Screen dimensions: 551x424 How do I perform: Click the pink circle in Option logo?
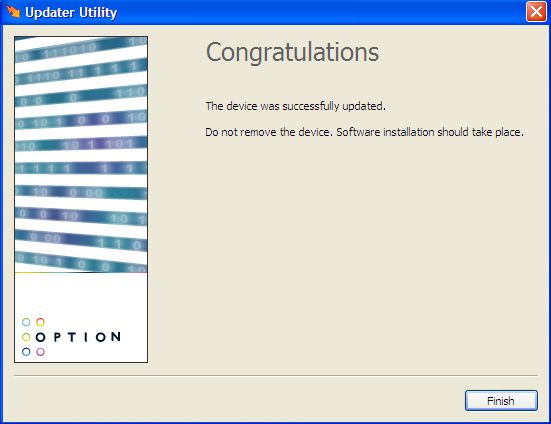coord(41,352)
